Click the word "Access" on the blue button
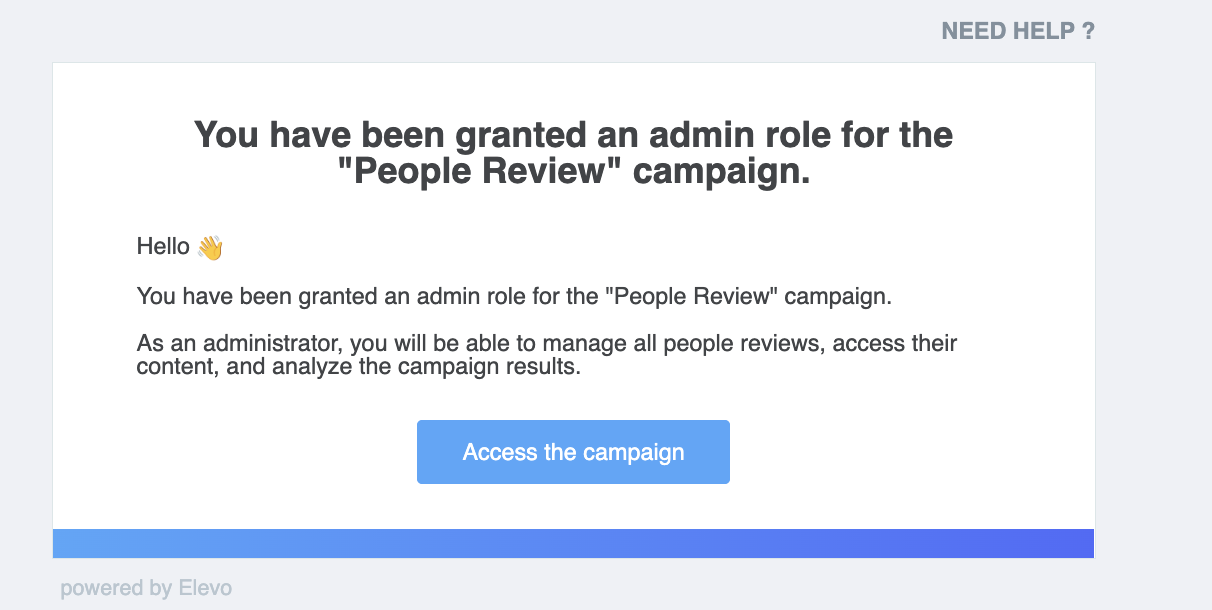 pos(500,452)
